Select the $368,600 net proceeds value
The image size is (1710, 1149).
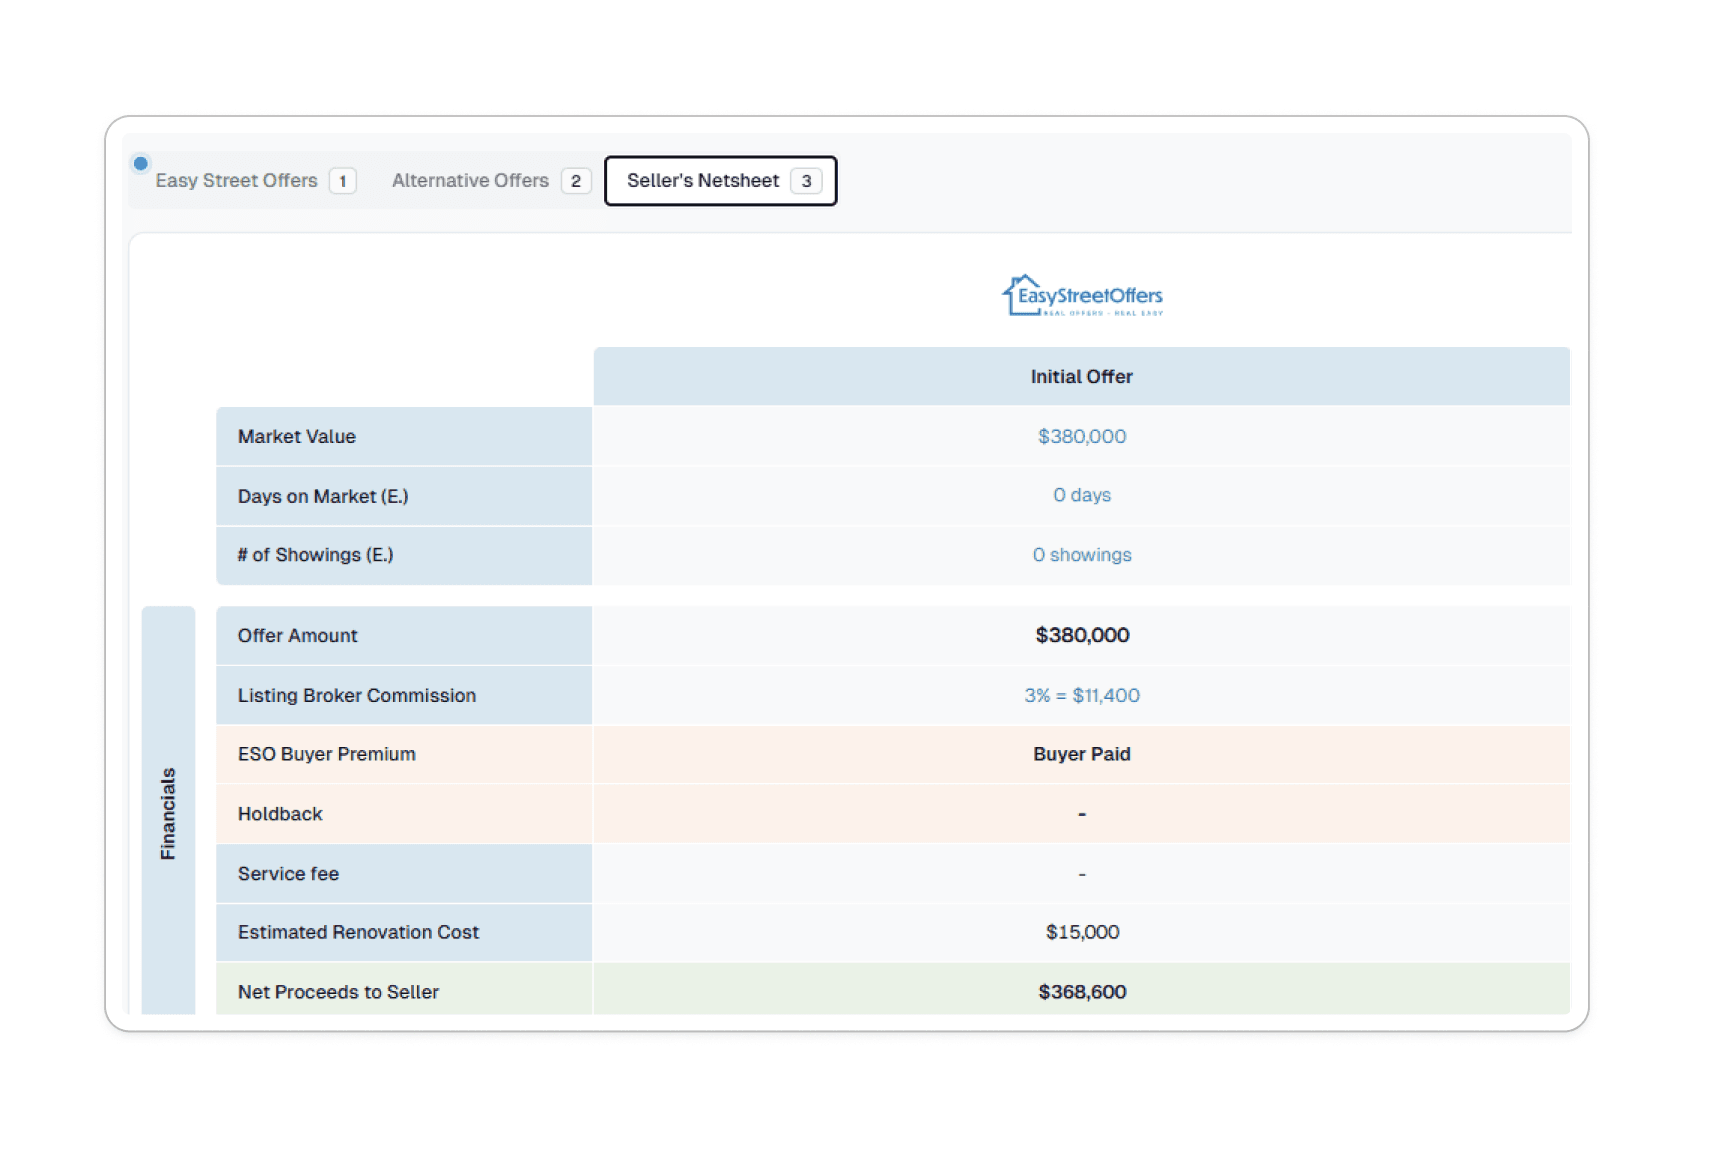coord(1081,991)
